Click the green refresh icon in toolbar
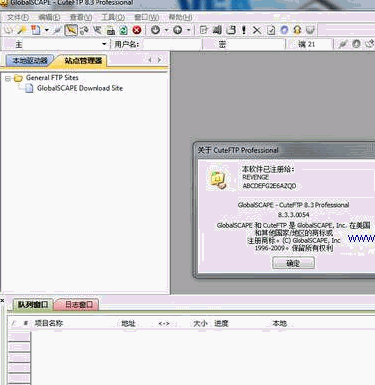 pyautogui.click(x=124, y=30)
